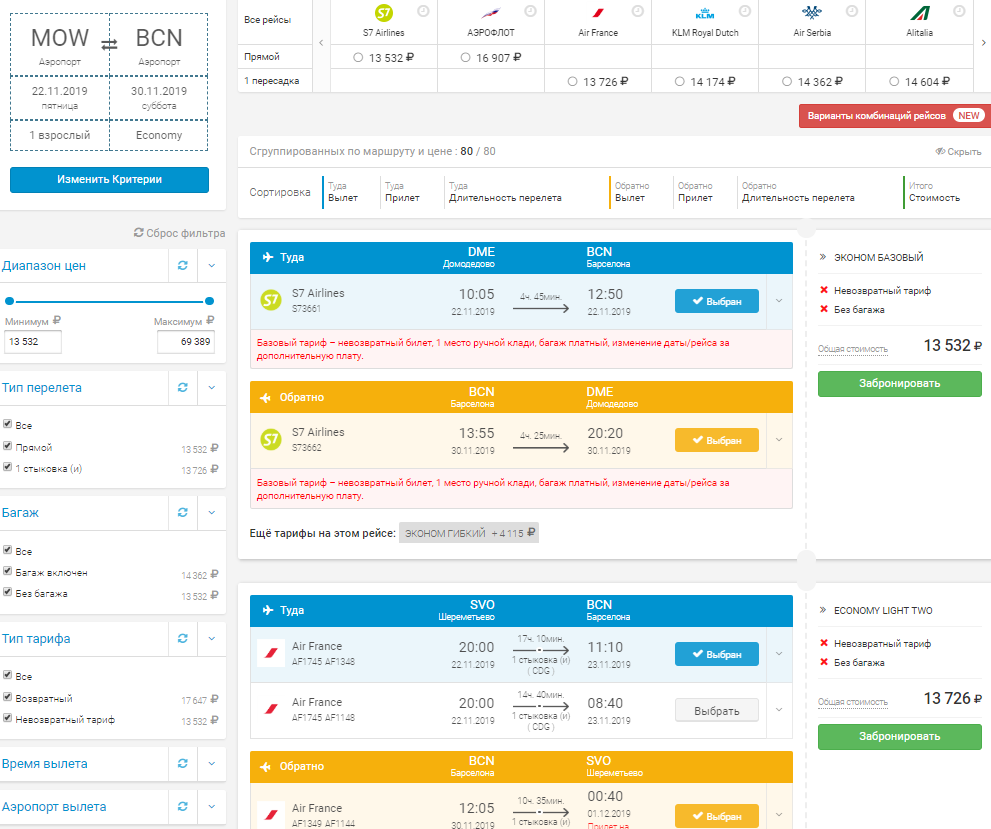Sort by Обратно Вылет time
991x829 pixels.
tap(631, 191)
